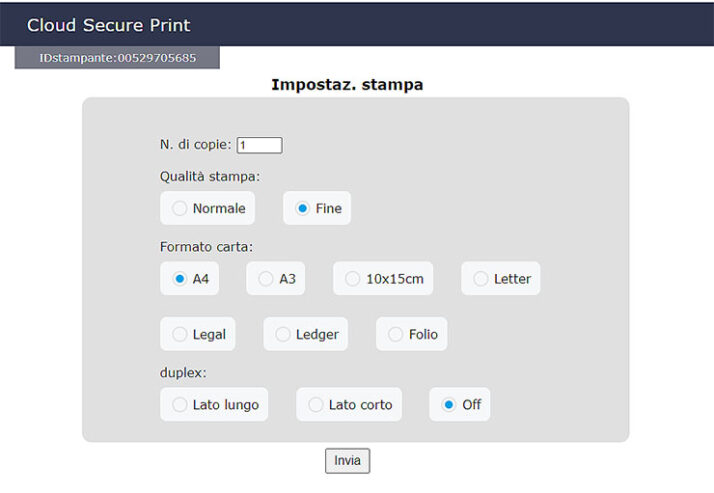
Task: Select Ledger paper format
Action: coord(283,335)
